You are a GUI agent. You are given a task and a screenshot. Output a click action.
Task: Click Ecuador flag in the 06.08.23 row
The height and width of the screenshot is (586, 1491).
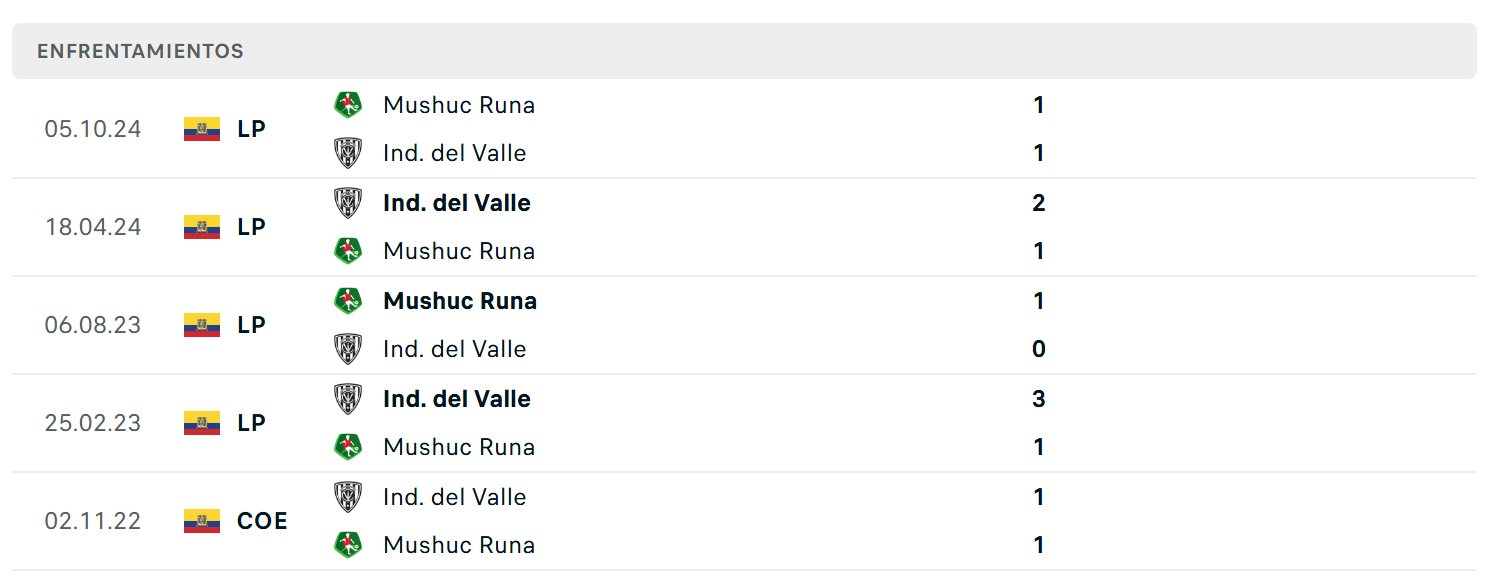[x=202, y=325]
